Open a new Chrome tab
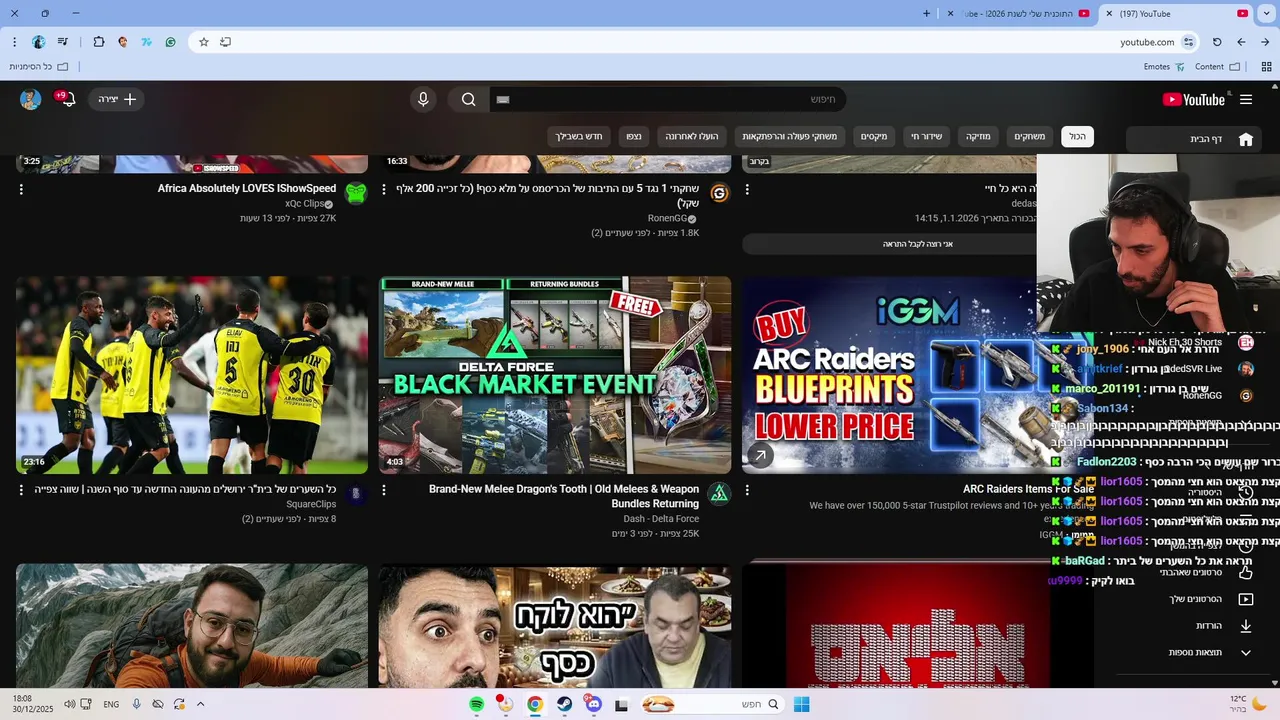Image resolution: width=1280 pixels, height=720 pixels. pos(926,14)
